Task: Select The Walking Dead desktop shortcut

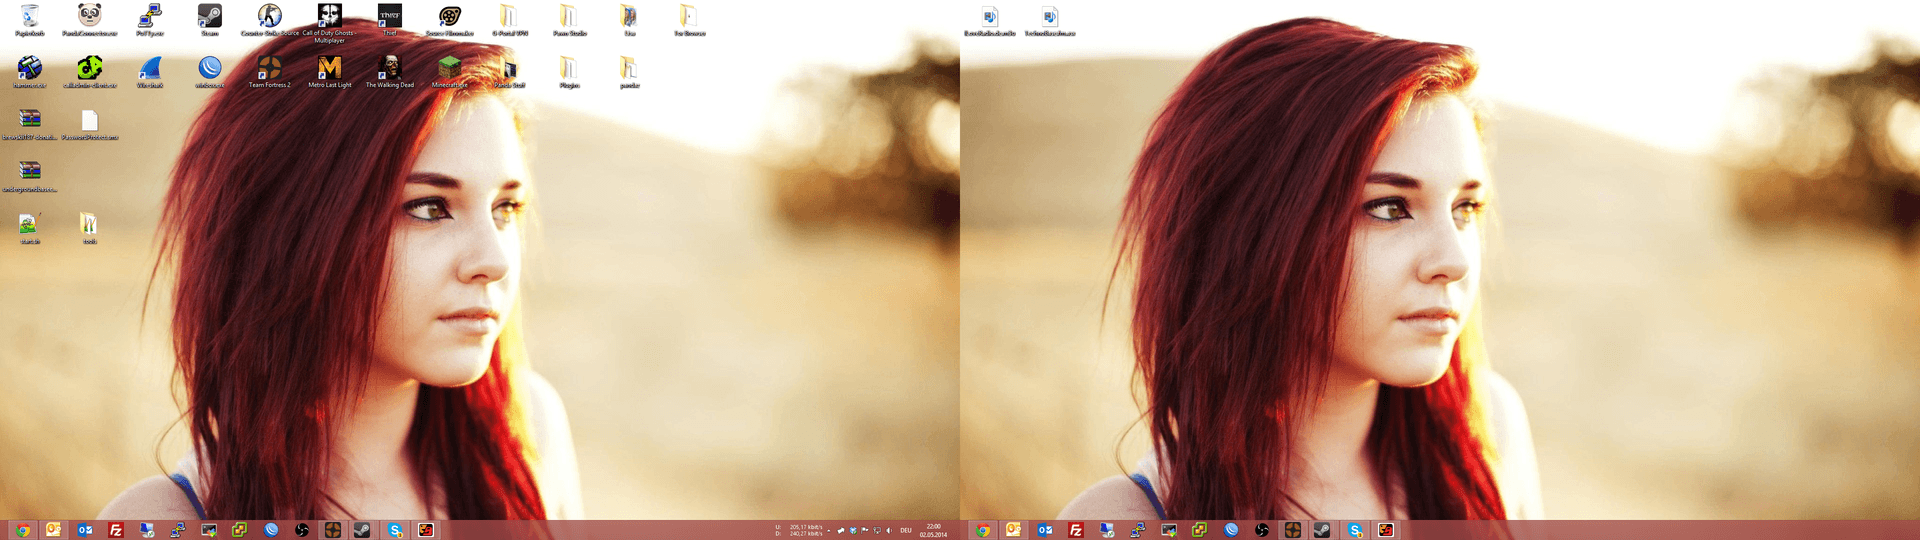Action: pos(390,69)
